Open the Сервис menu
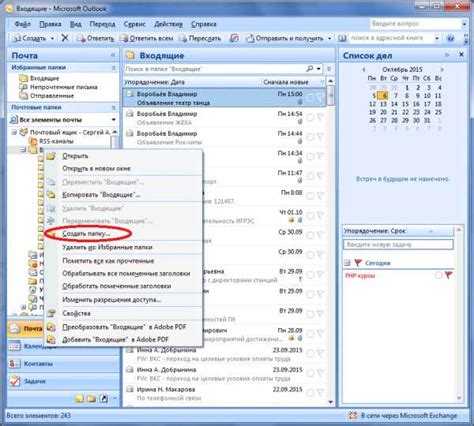 click(x=134, y=24)
